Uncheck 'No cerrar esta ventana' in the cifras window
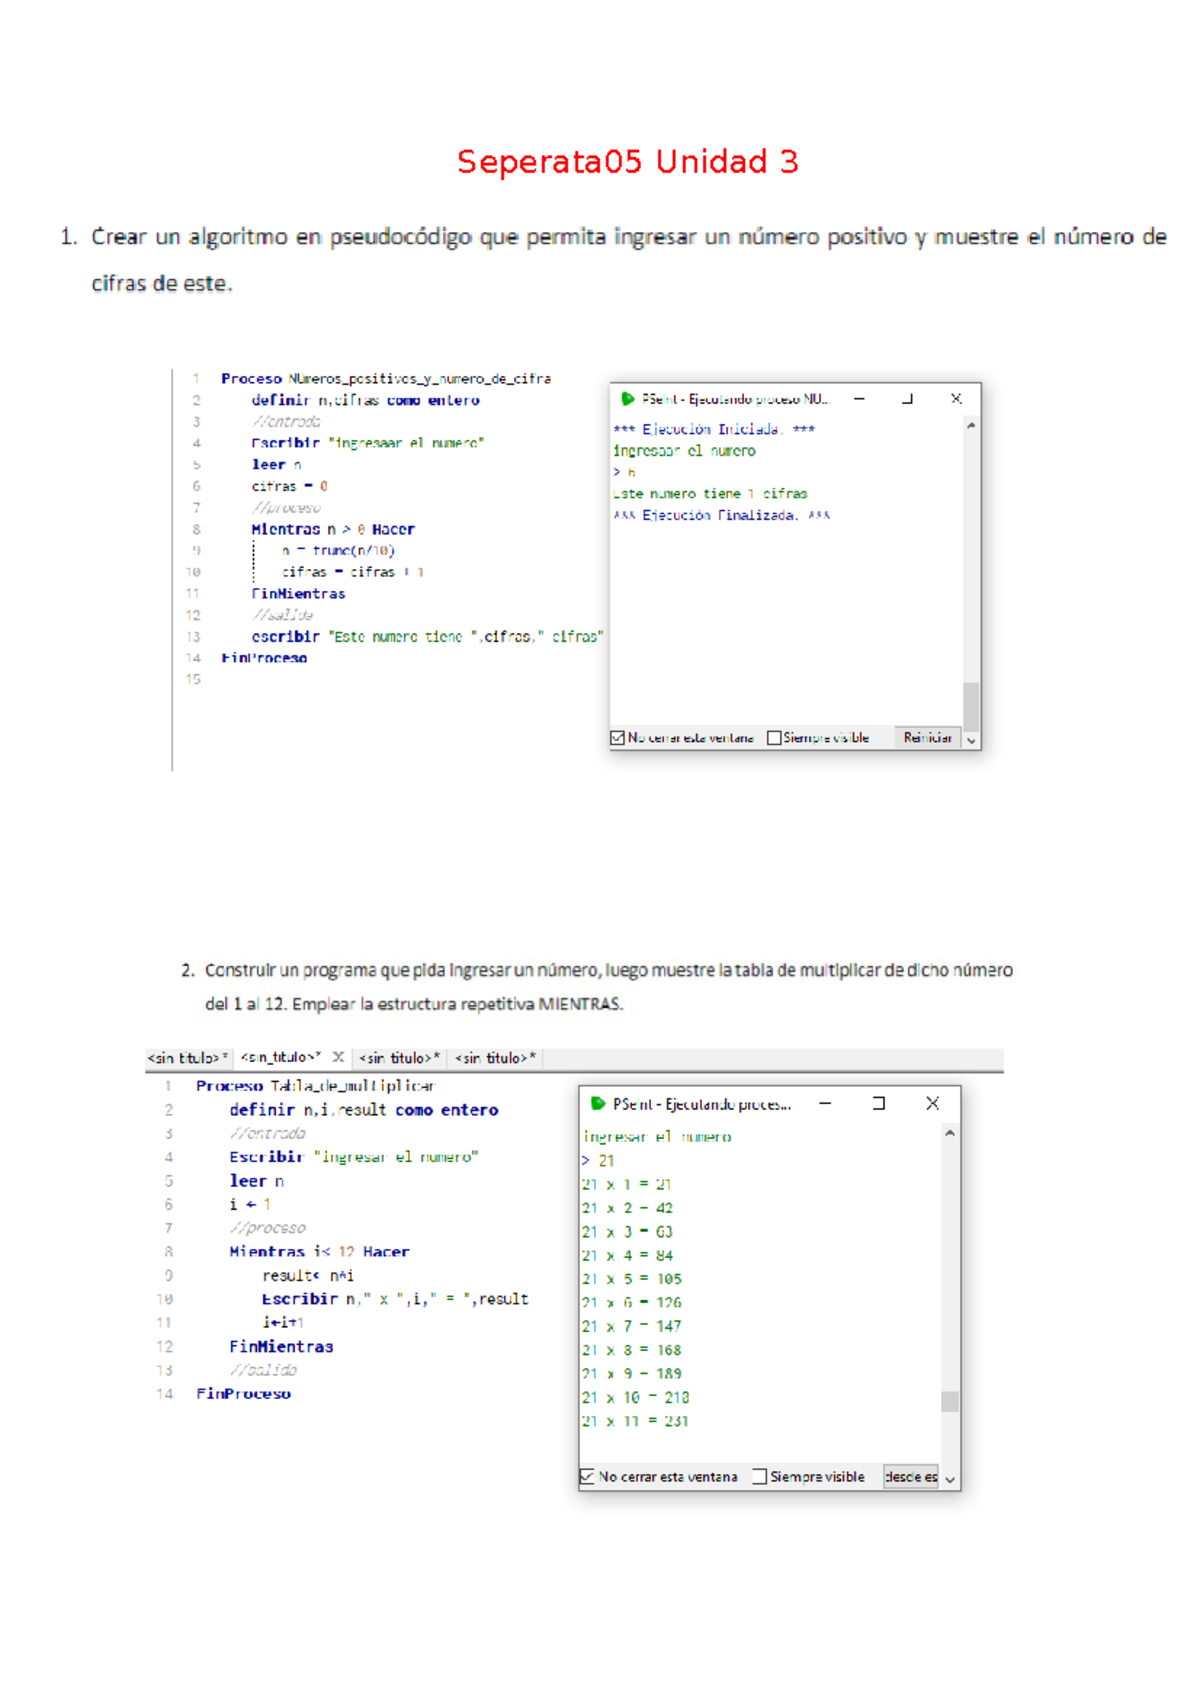The height and width of the screenshot is (1698, 1200). (618, 738)
